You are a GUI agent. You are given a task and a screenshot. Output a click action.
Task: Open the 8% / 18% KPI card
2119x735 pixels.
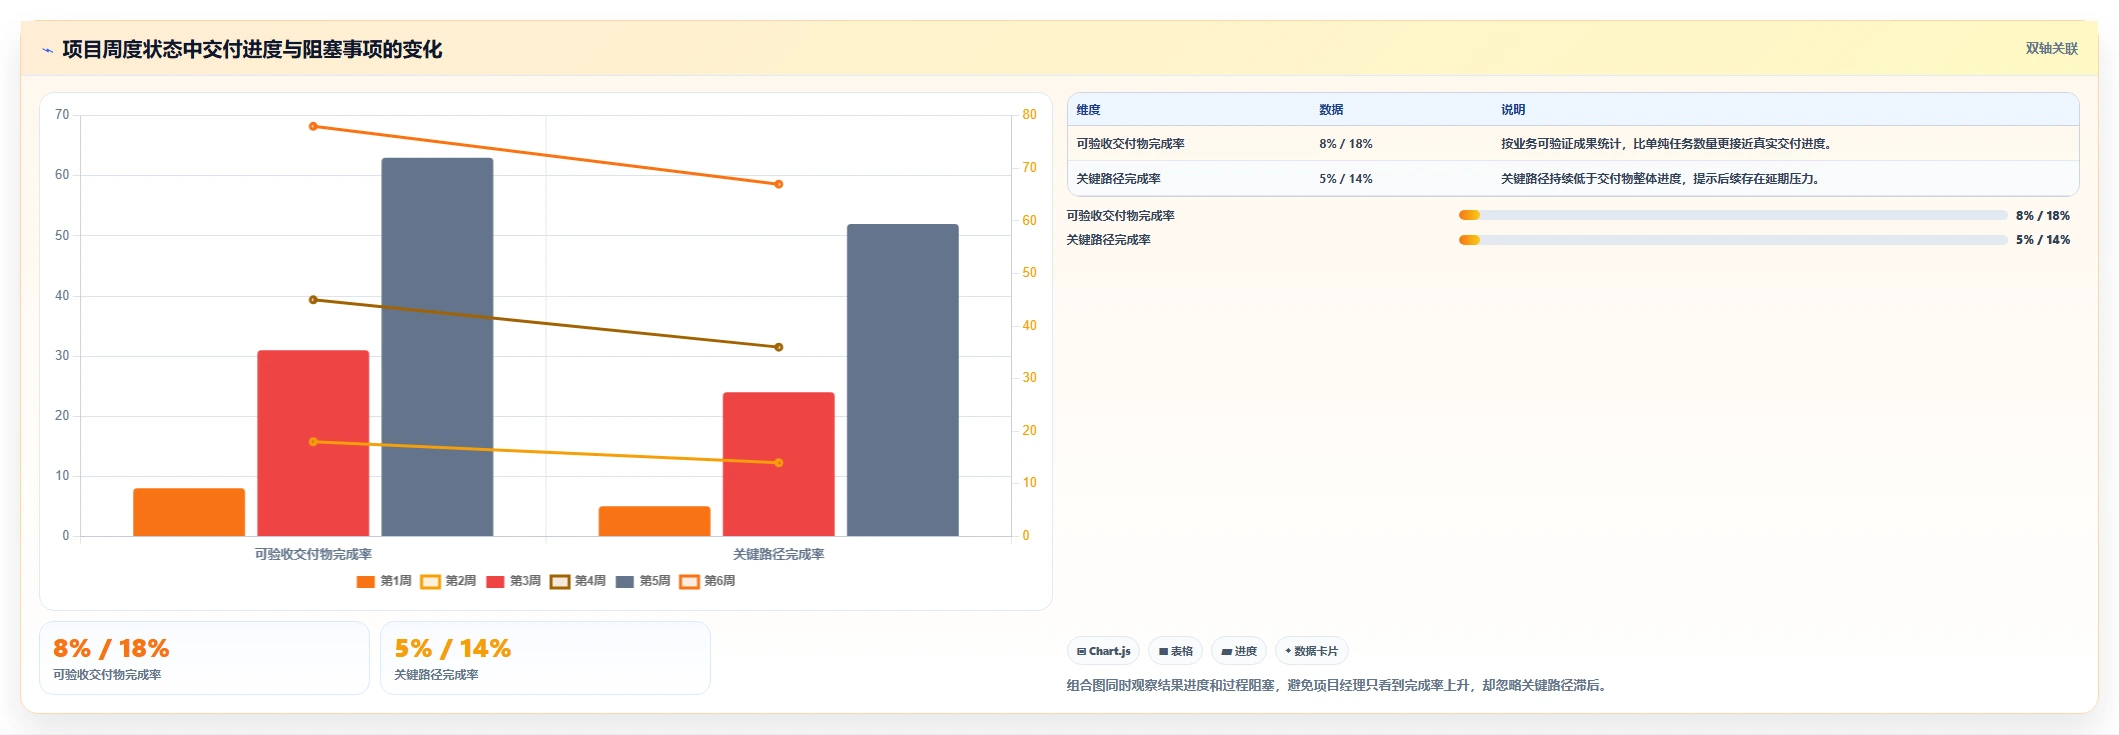[204, 658]
